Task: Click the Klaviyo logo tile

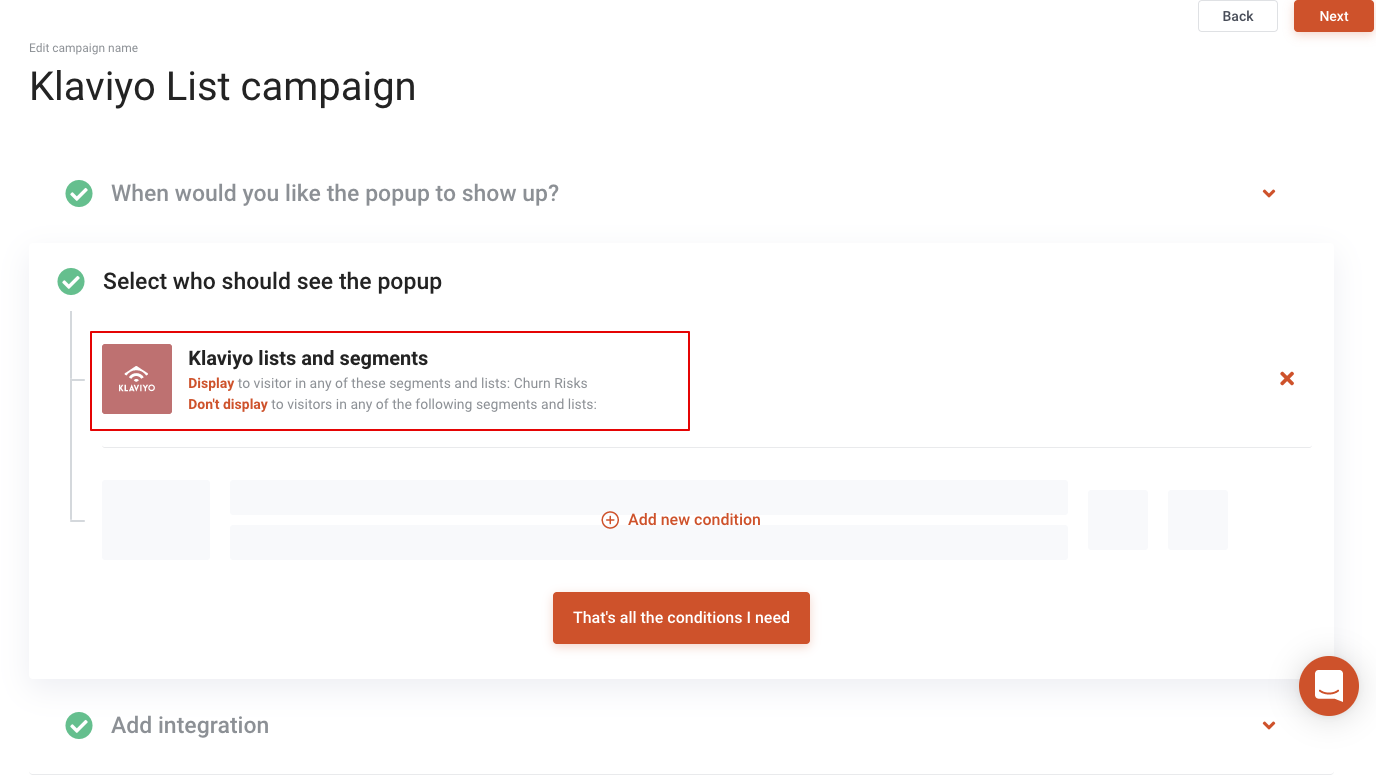Action: click(x=137, y=379)
